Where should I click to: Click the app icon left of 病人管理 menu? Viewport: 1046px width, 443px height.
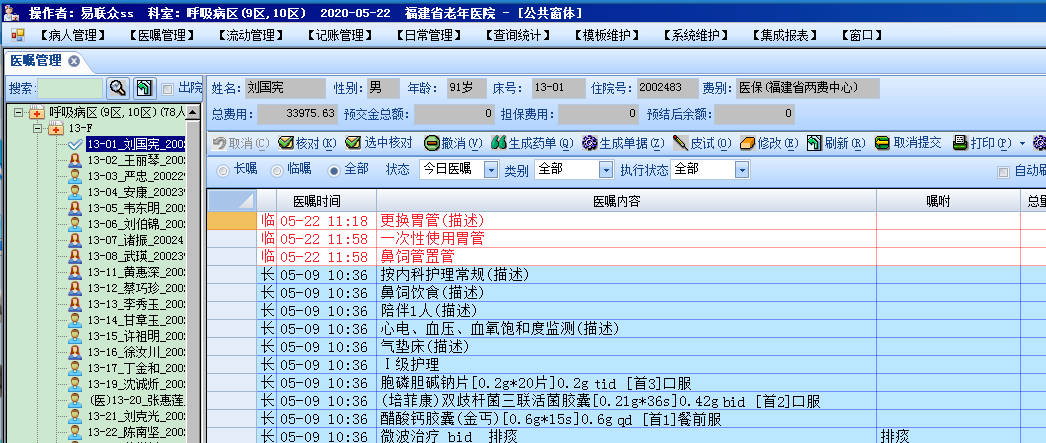(x=17, y=35)
